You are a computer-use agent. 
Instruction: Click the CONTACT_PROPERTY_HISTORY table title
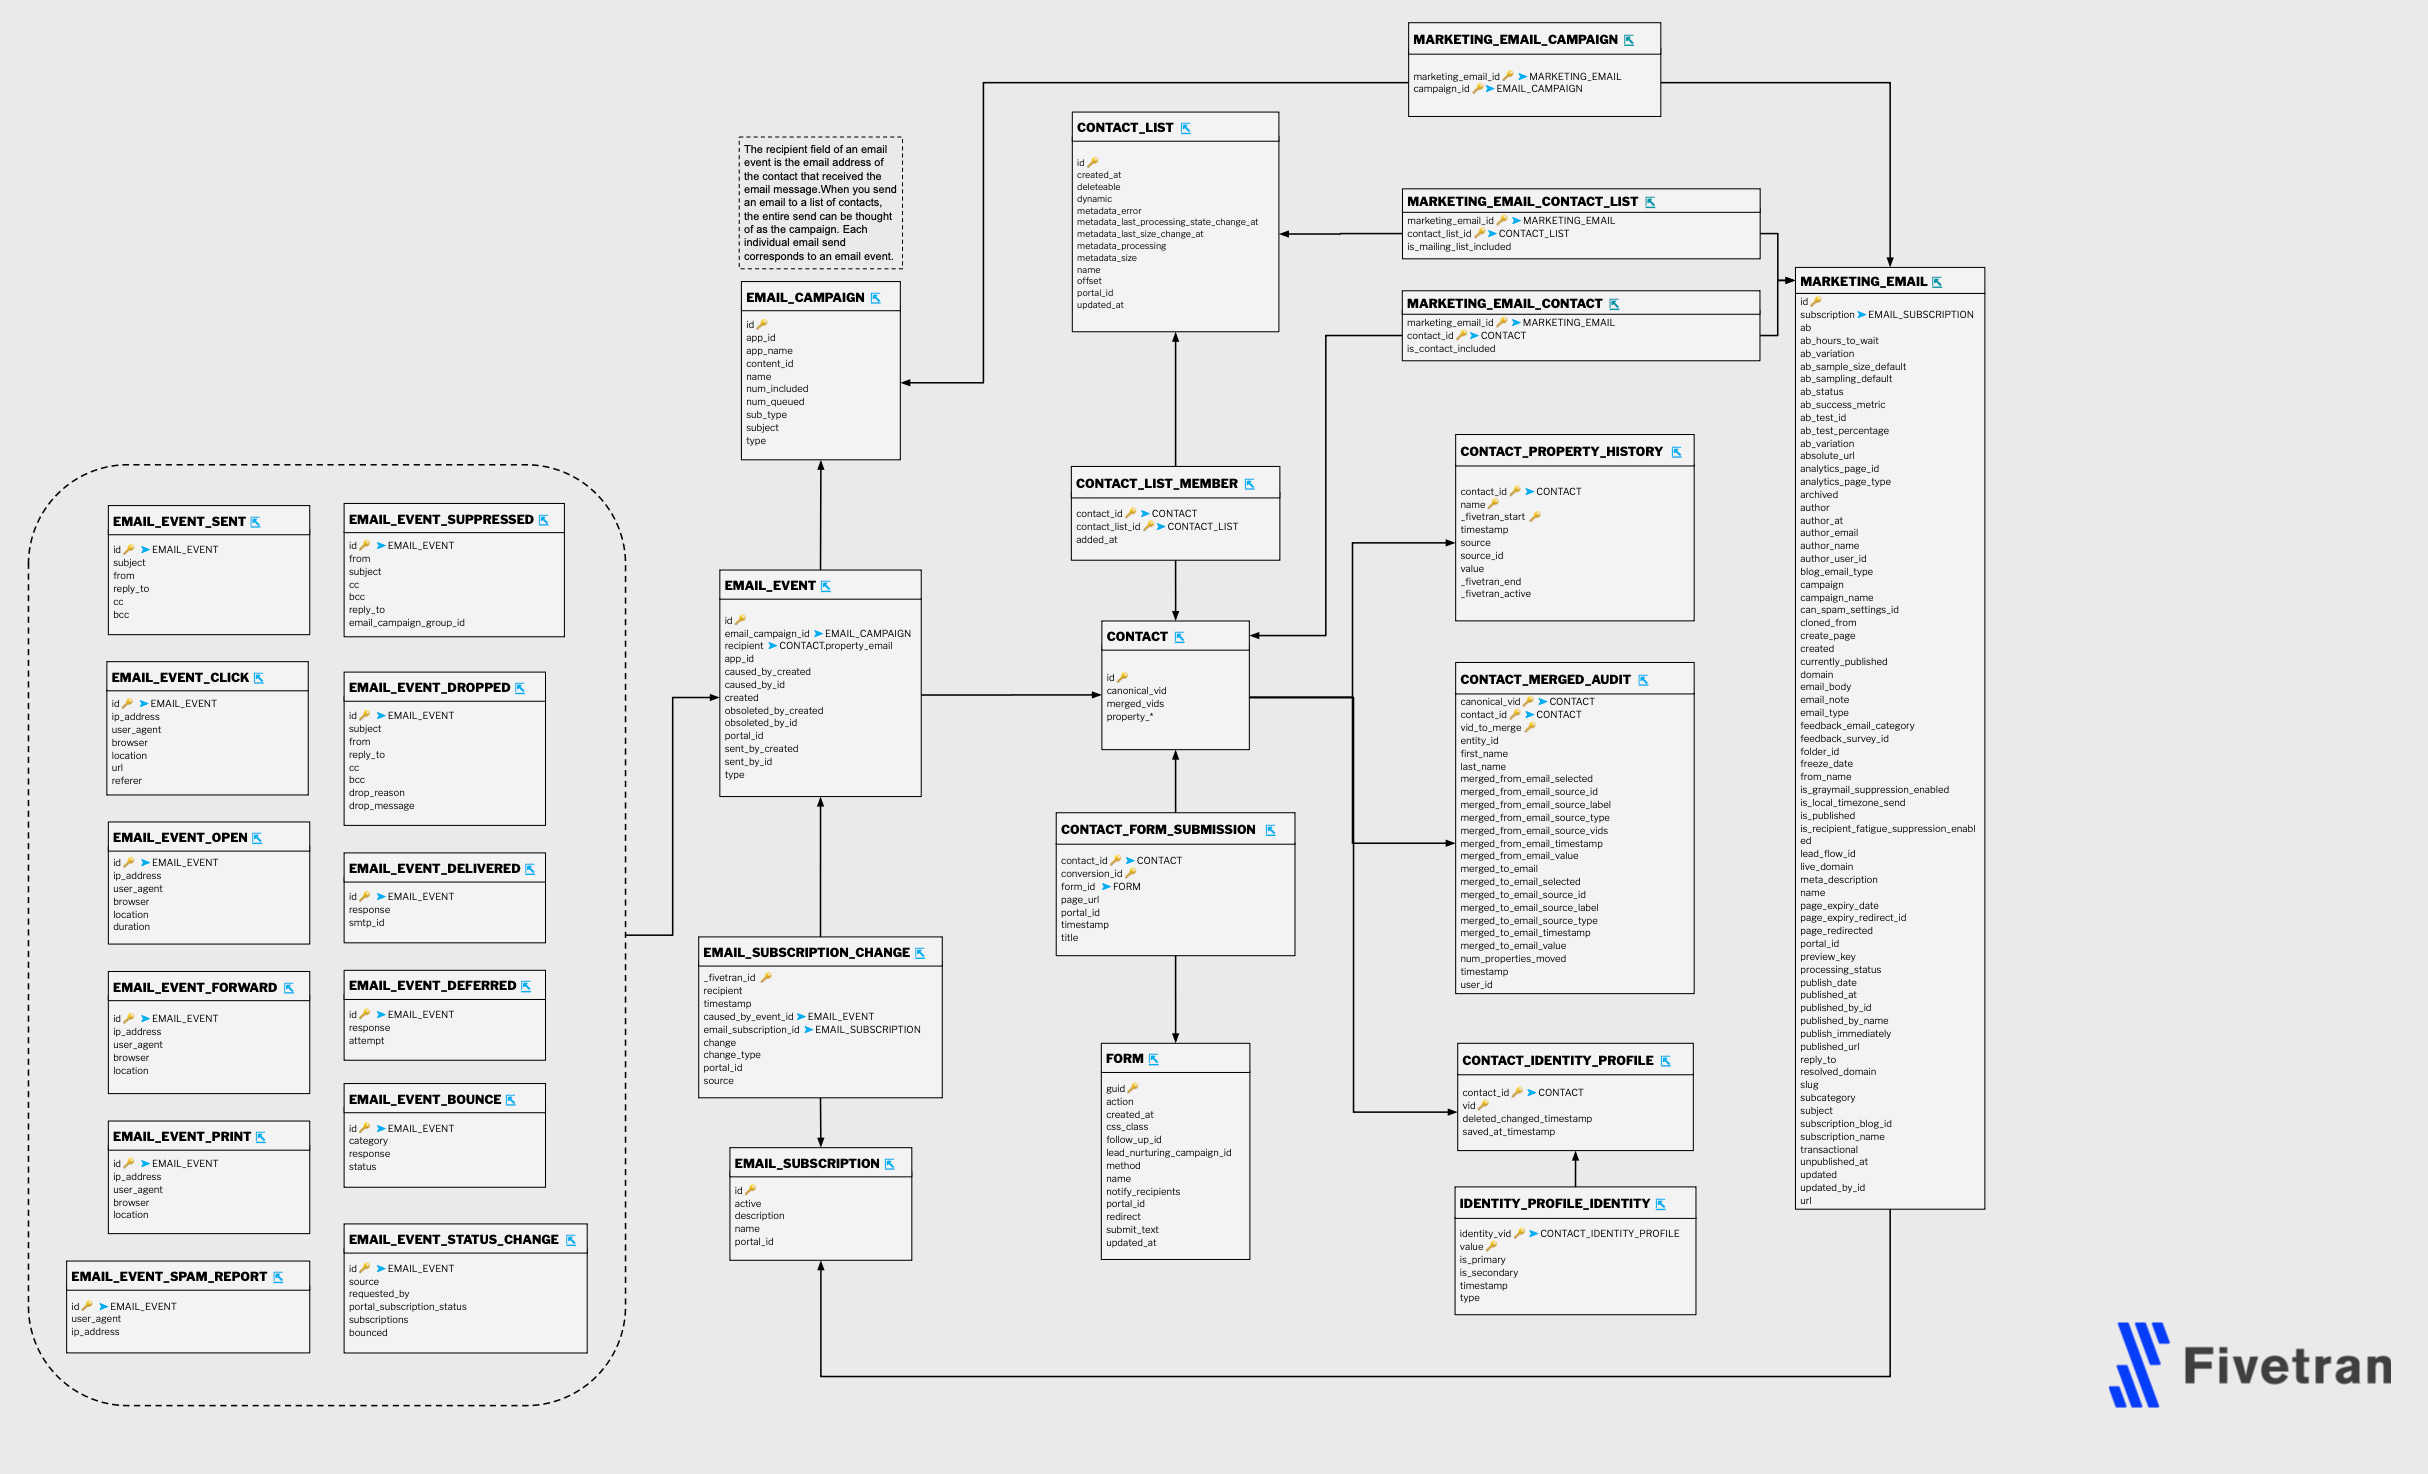point(1560,452)
